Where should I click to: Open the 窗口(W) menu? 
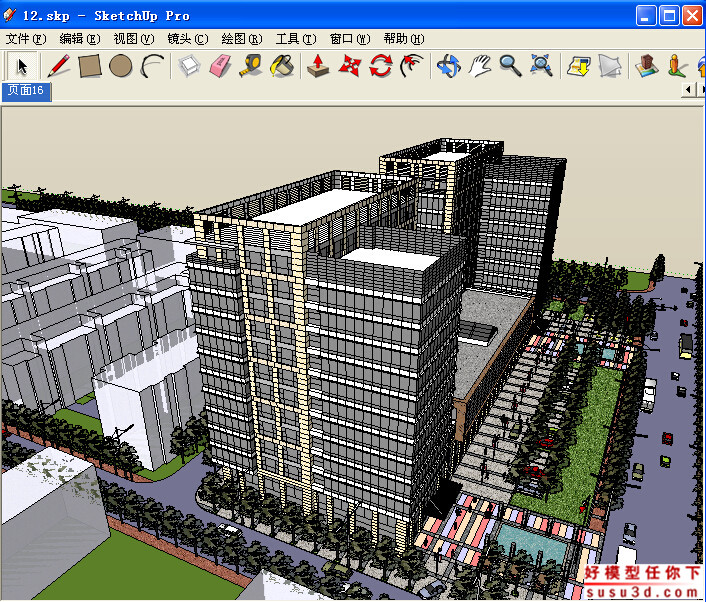pos(350,39)
